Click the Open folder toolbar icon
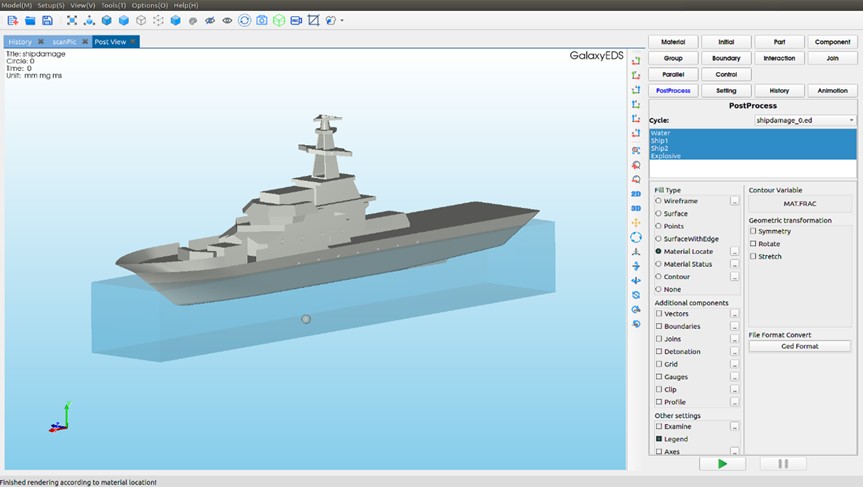 tap(30, 20)
